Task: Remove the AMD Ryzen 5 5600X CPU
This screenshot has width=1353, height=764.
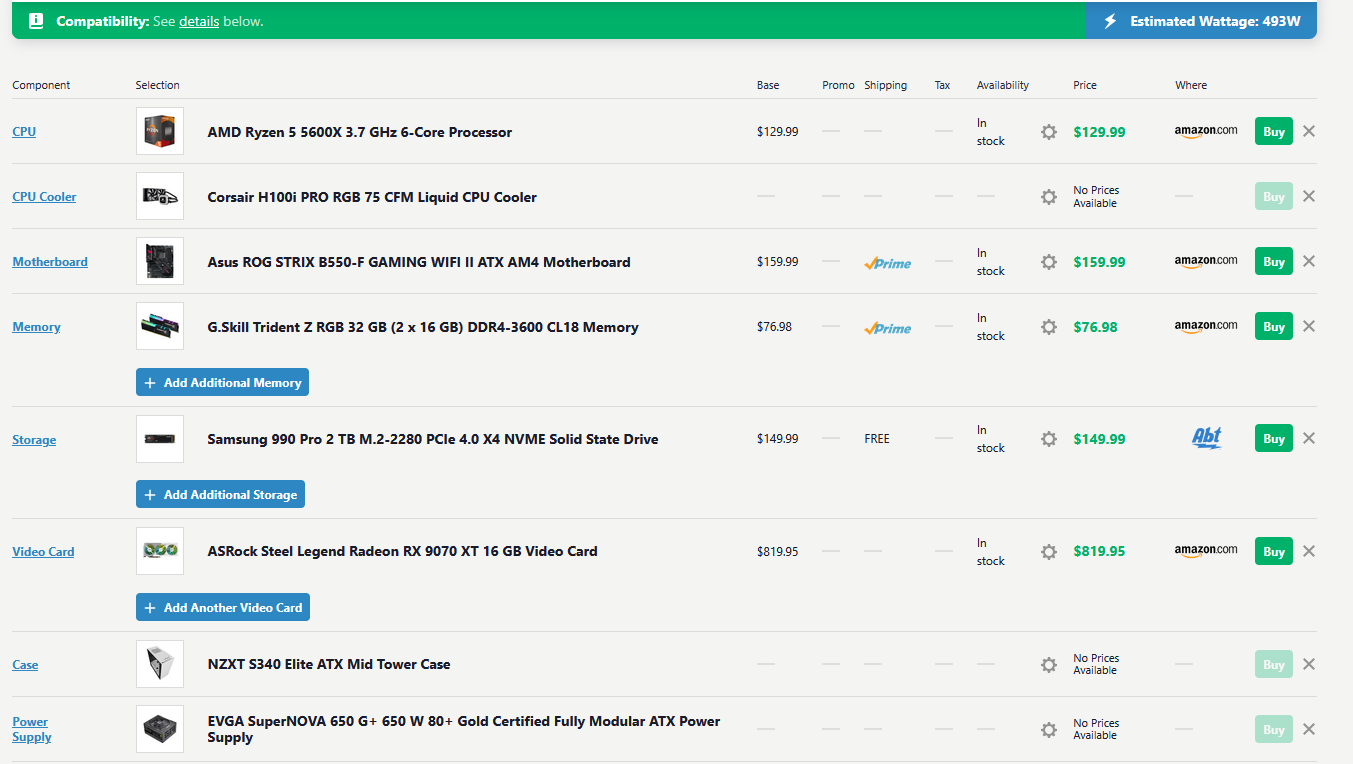Action: point(1309,131)
